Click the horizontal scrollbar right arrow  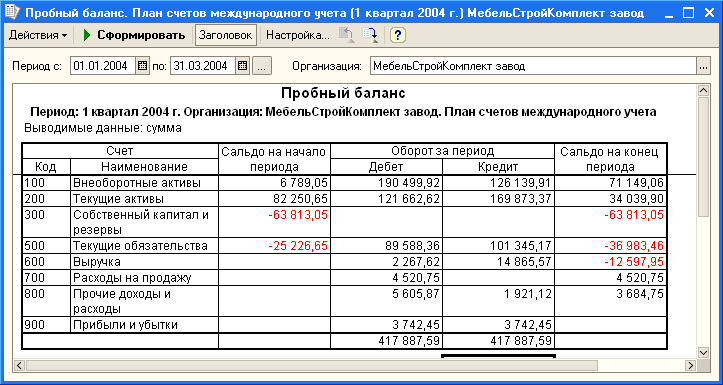(691, 366)
